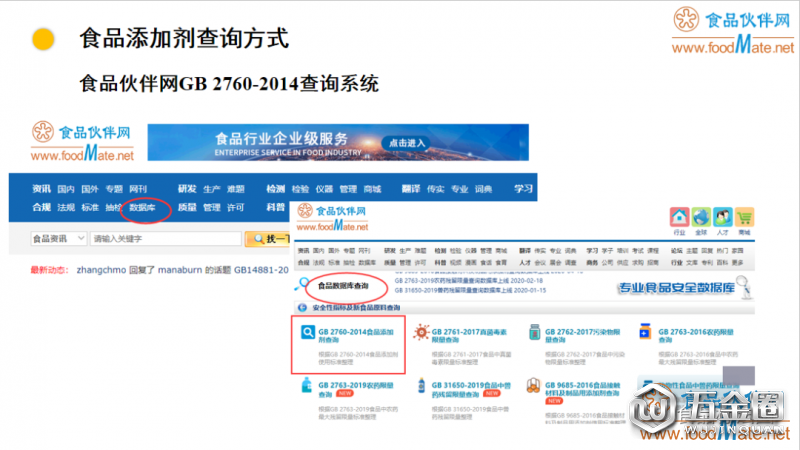
Task: Open 专题 in the large blue navigation bar
Action: click(114, 189)
